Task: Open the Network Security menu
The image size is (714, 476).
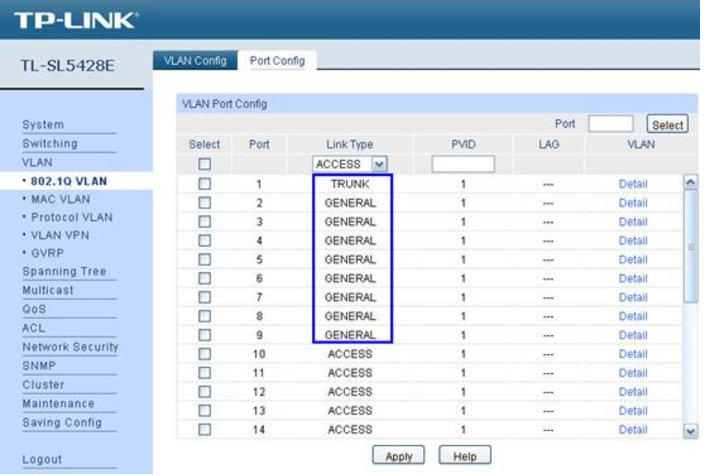Action: (69, 347)
